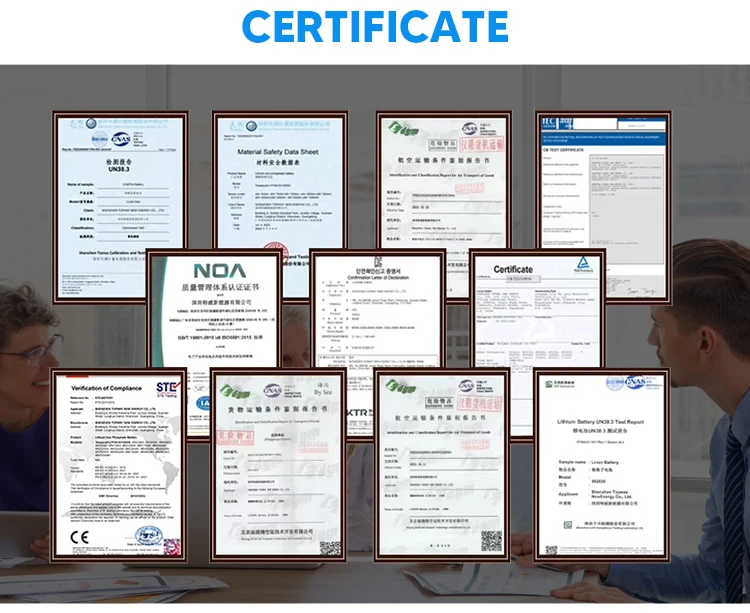
Task: Click the 'Lithium Battery UN38.3 Test Report' title
Action: click(600, 422)
